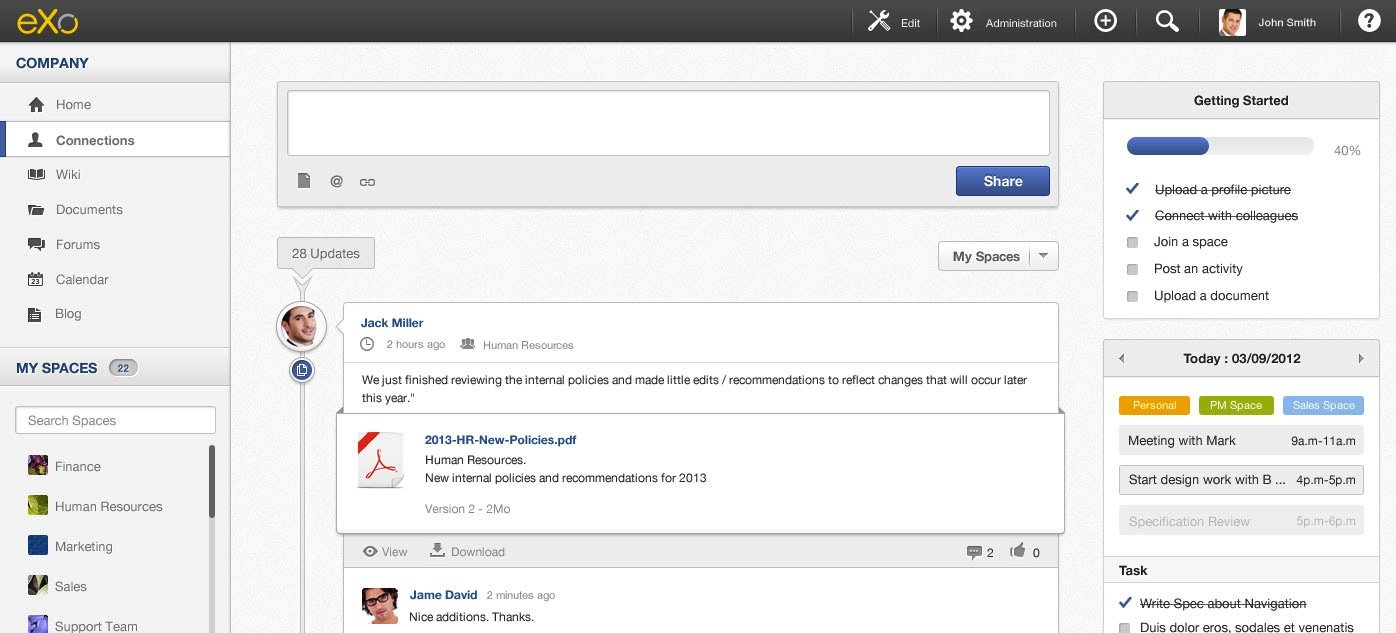Click the @ mention icon in composer

pos(336,181)
